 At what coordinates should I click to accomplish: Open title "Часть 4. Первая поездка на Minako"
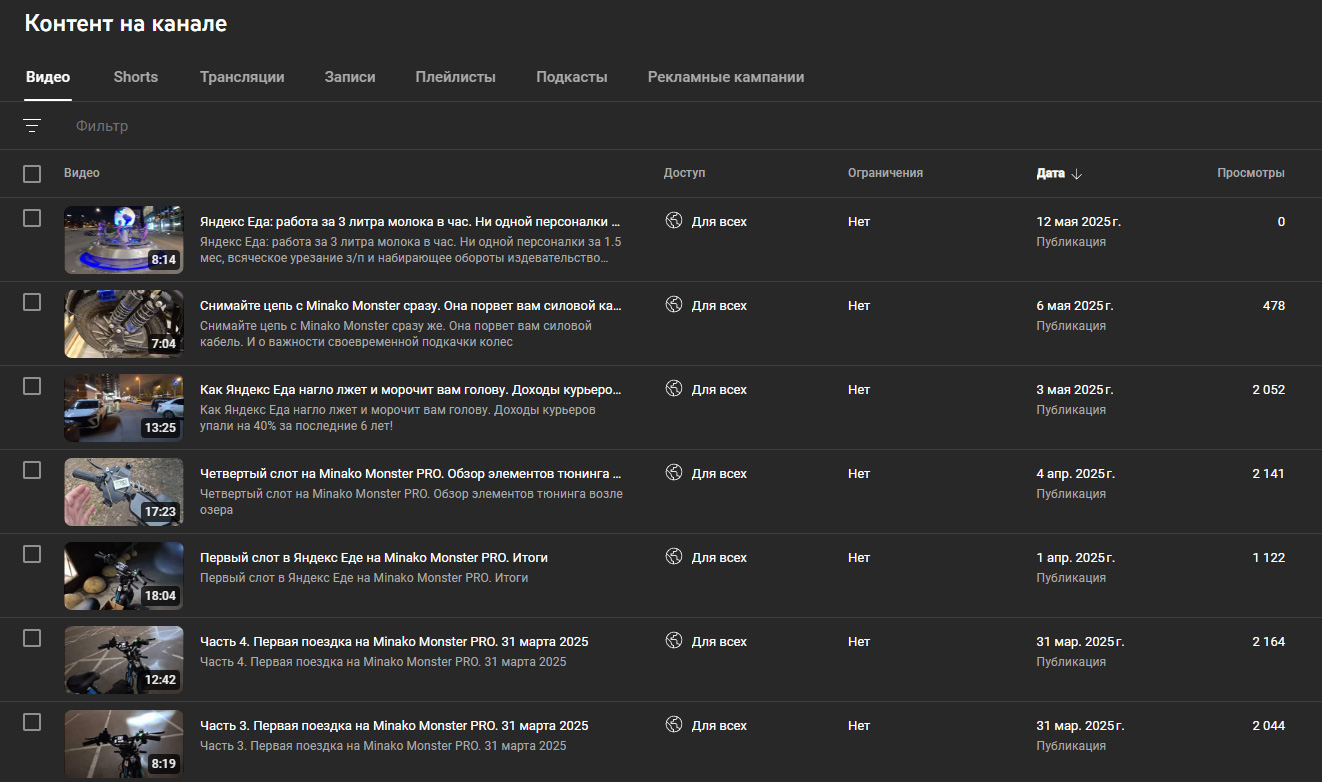[x=394, y=642]
